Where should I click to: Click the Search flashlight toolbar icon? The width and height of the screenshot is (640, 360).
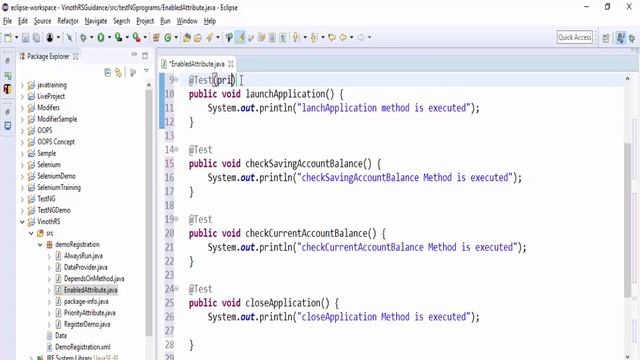click(209, 38)
